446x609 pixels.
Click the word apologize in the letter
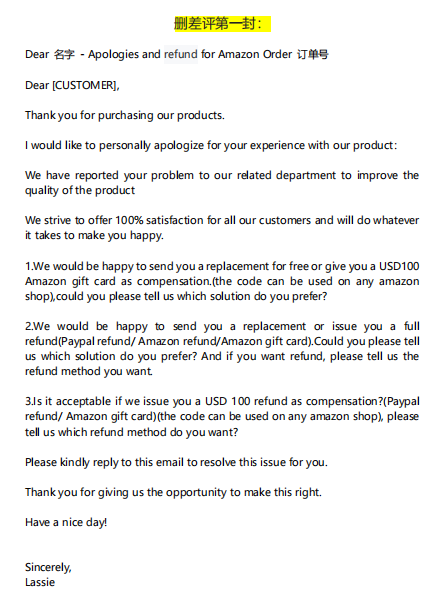point(179,146)
